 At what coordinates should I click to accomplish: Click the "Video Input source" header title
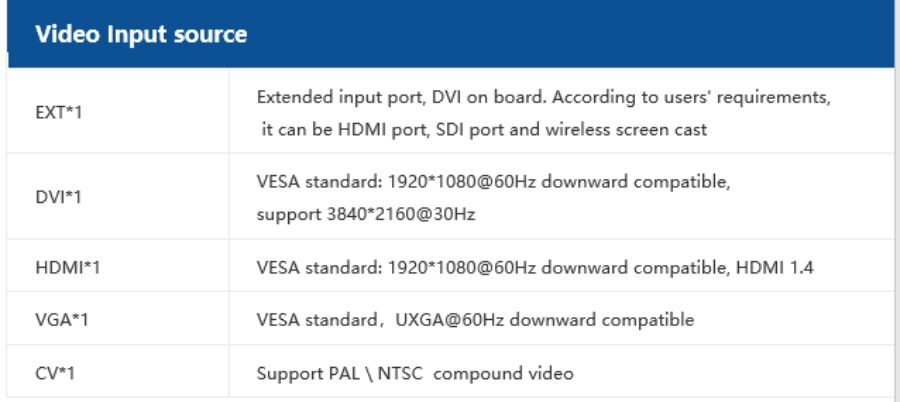pos(141,35)
